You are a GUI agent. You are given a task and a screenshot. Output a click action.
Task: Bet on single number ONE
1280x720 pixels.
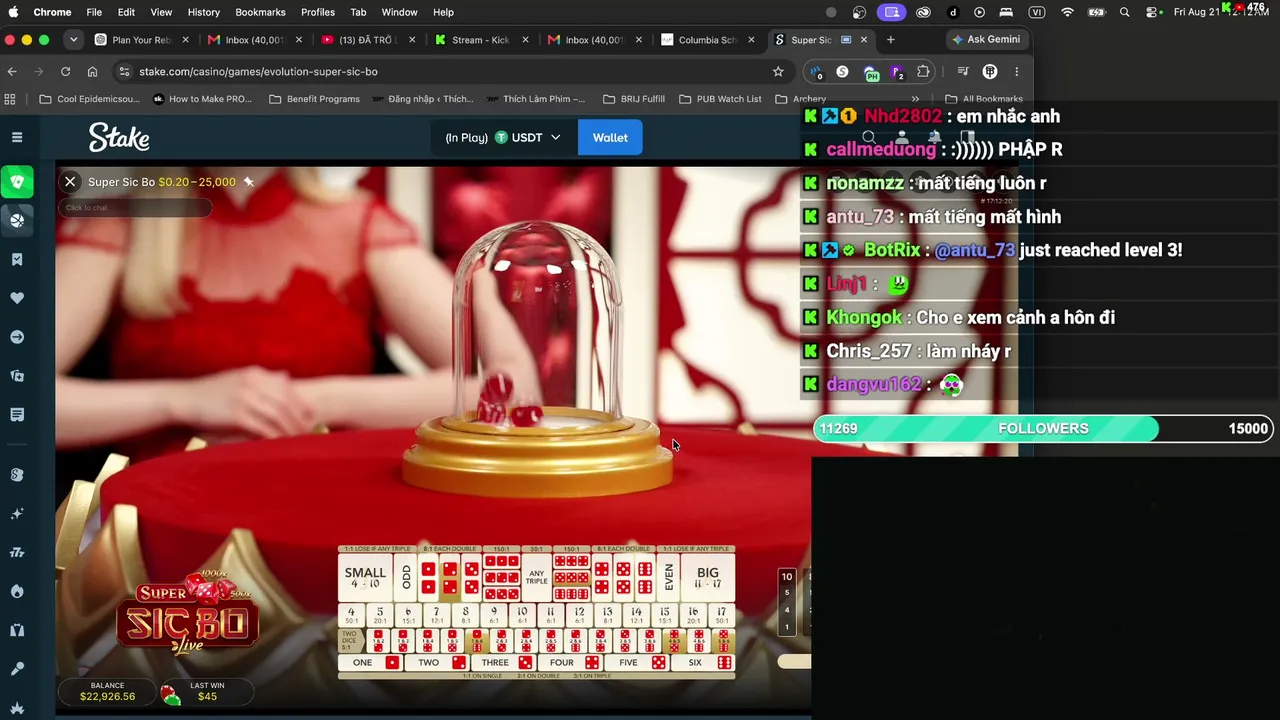pos(371,663)
